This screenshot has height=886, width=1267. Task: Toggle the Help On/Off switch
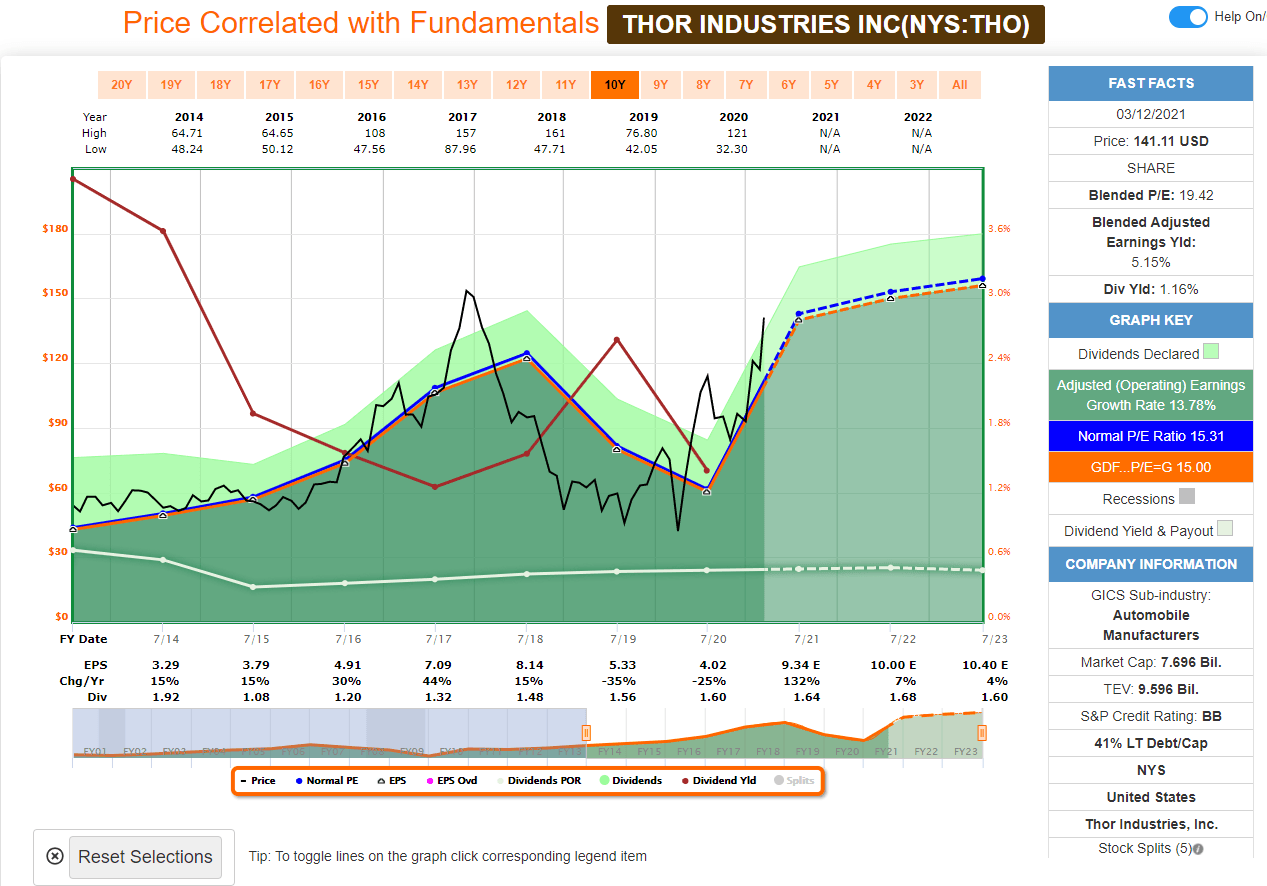[1188, 17]
